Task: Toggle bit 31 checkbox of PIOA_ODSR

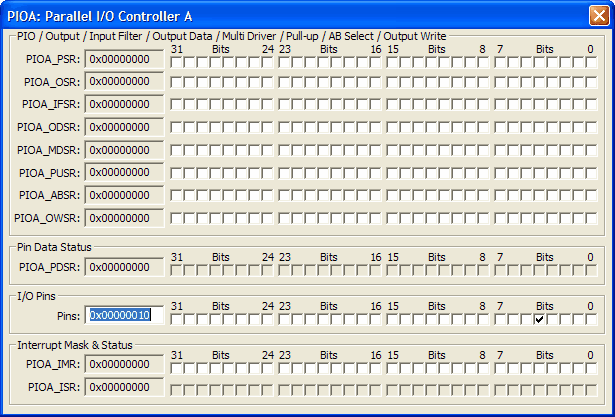Action: [176, 127]
